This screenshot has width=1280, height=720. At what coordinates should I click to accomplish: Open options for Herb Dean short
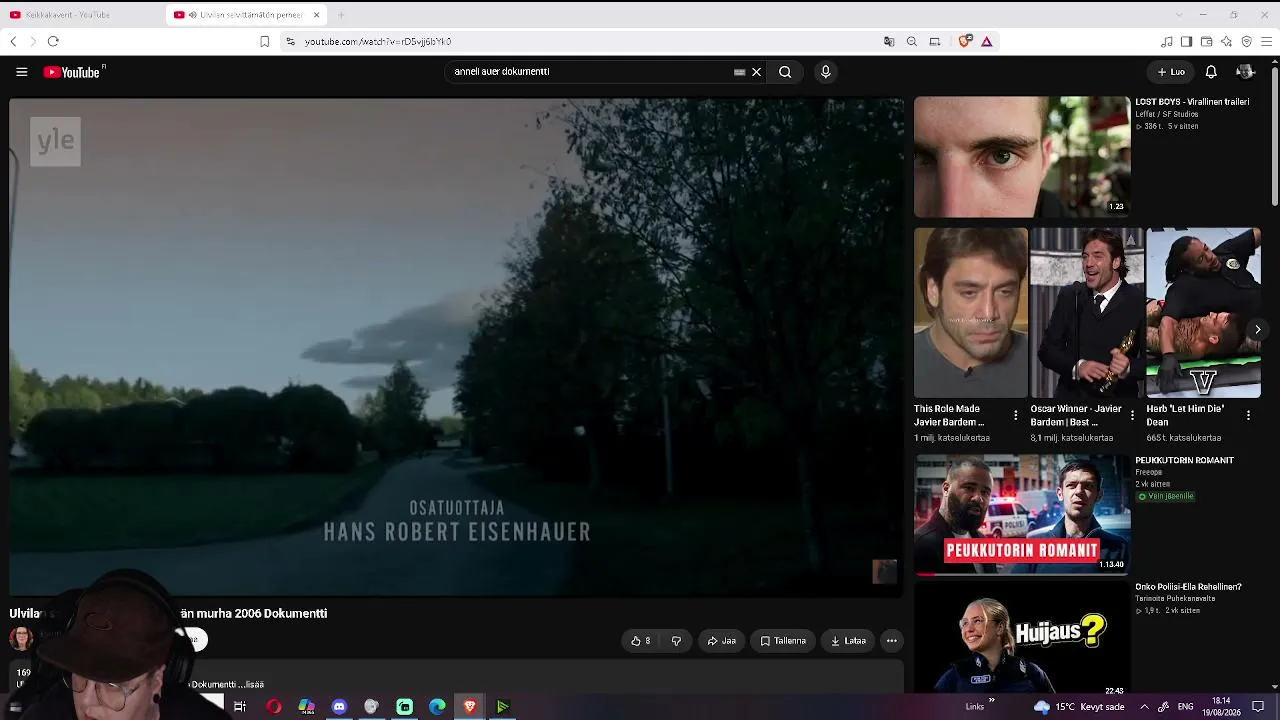point(1248,415)
